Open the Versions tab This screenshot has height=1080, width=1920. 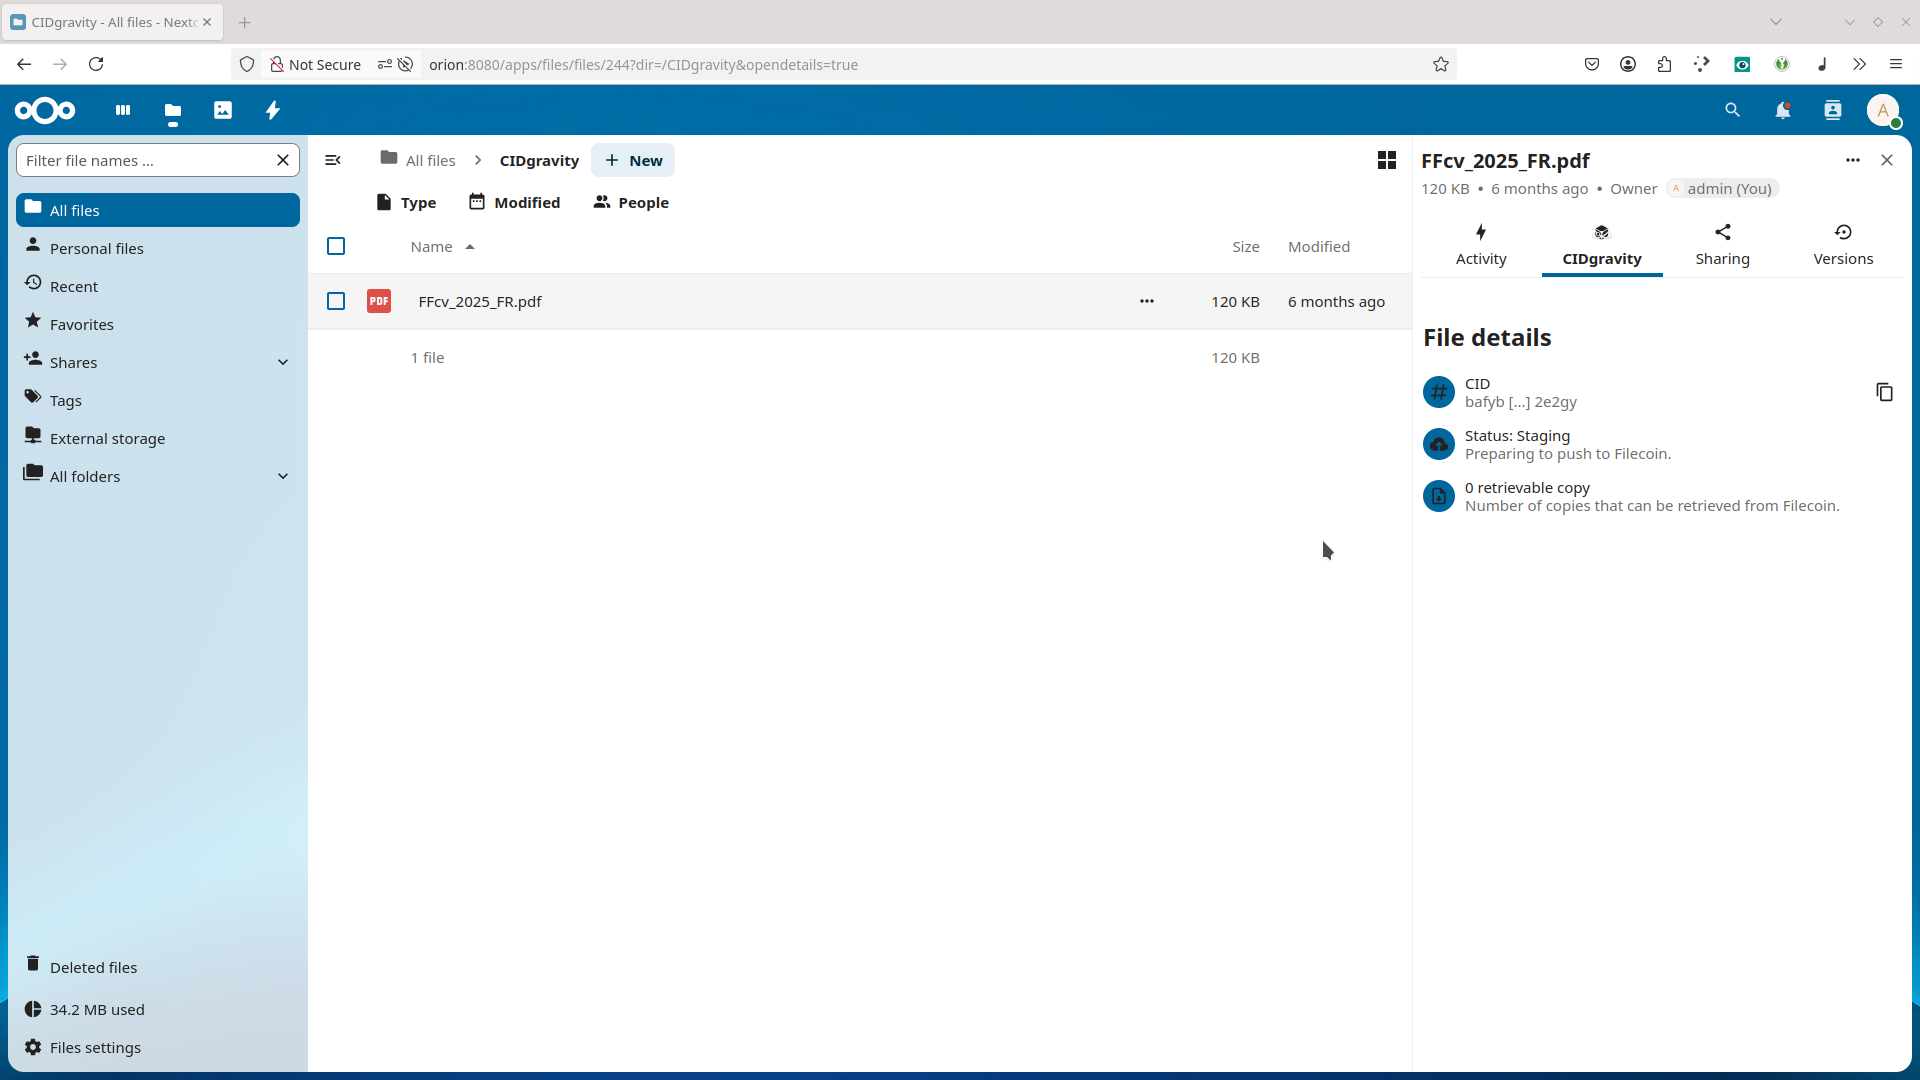click(x=1843, y=246)
